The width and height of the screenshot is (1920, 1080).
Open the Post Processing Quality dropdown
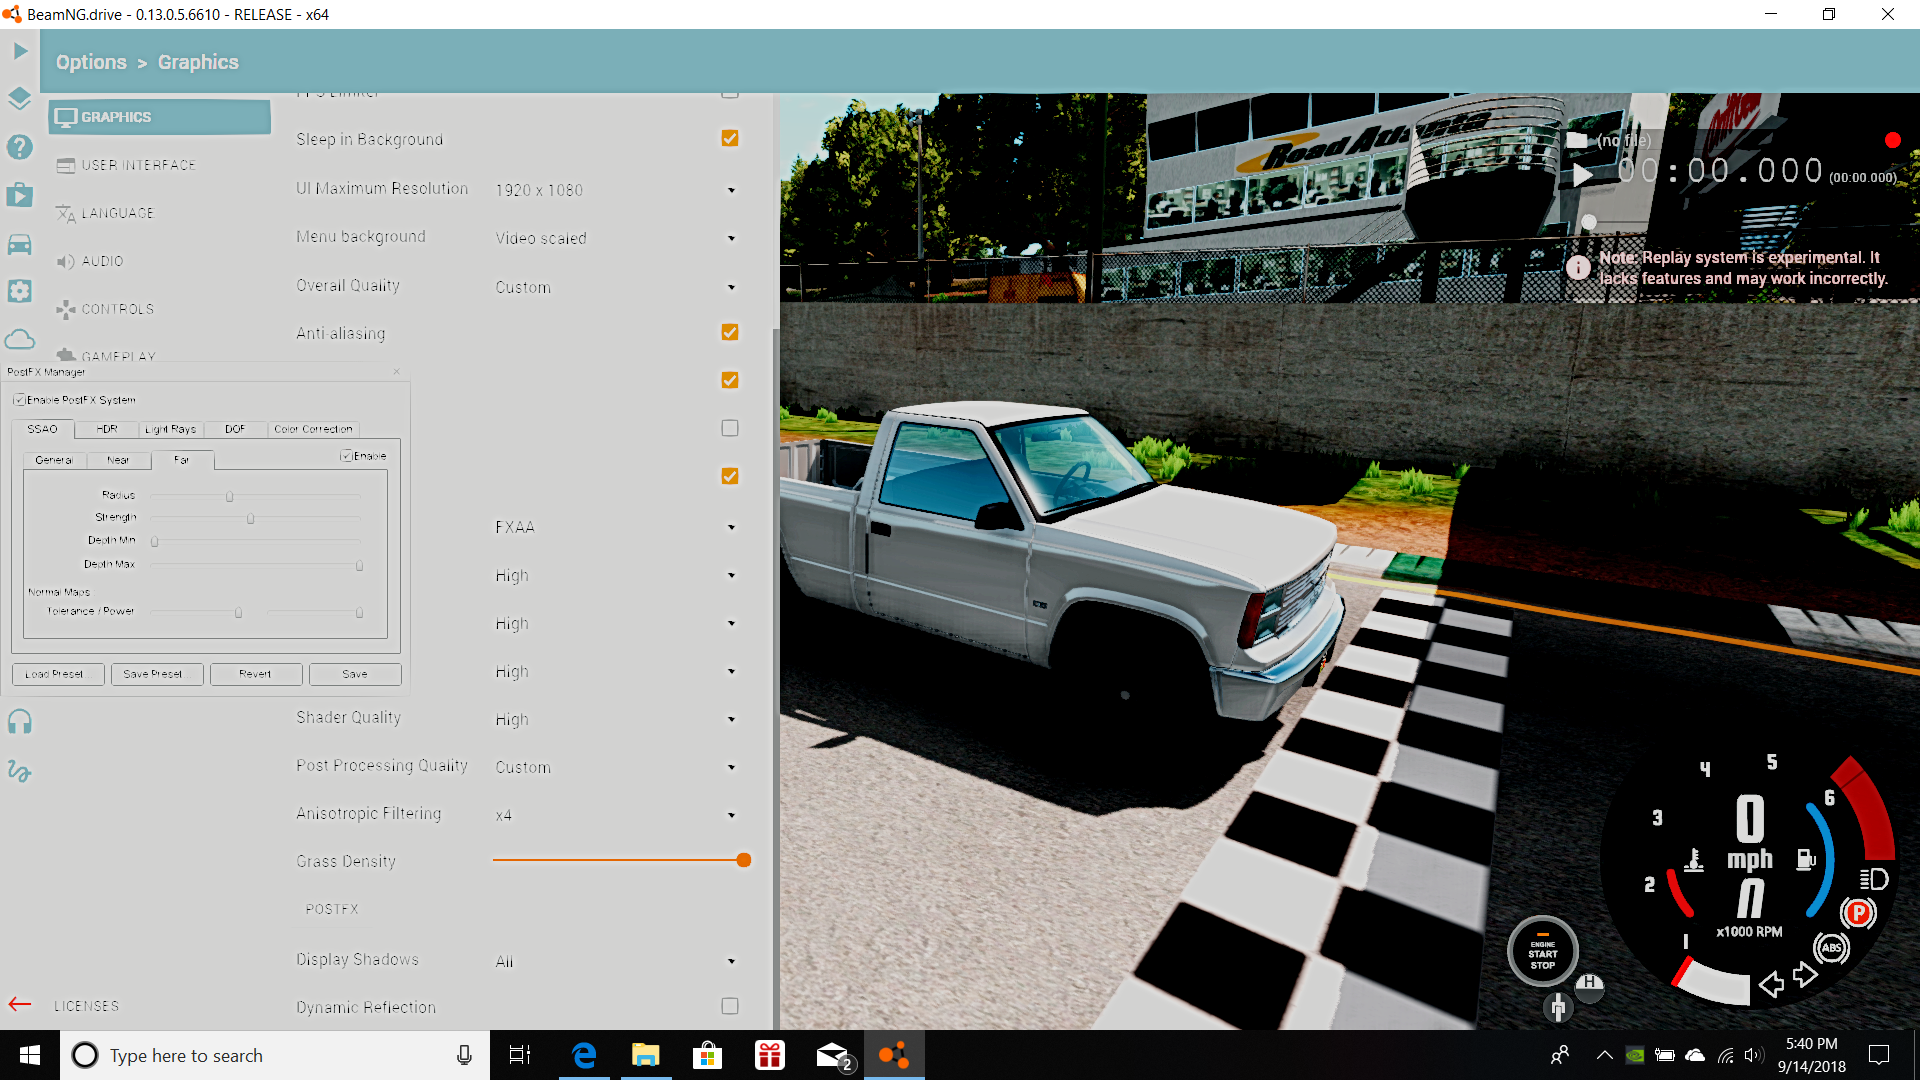click(x=616, y=767)
